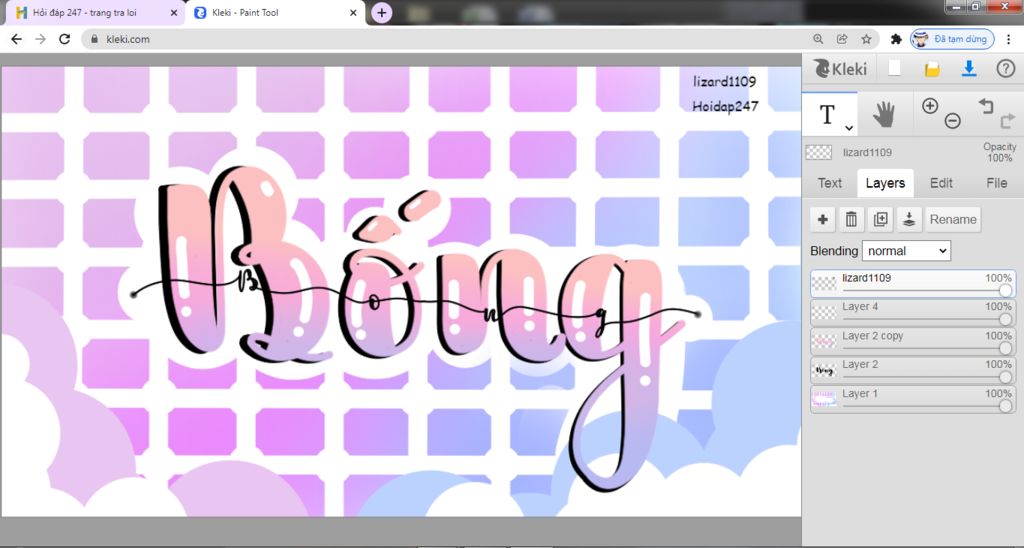Go forward in browser history
The width and height of the screenshot is (1024, 548).
pyautogui.click(x=40, y=39)
